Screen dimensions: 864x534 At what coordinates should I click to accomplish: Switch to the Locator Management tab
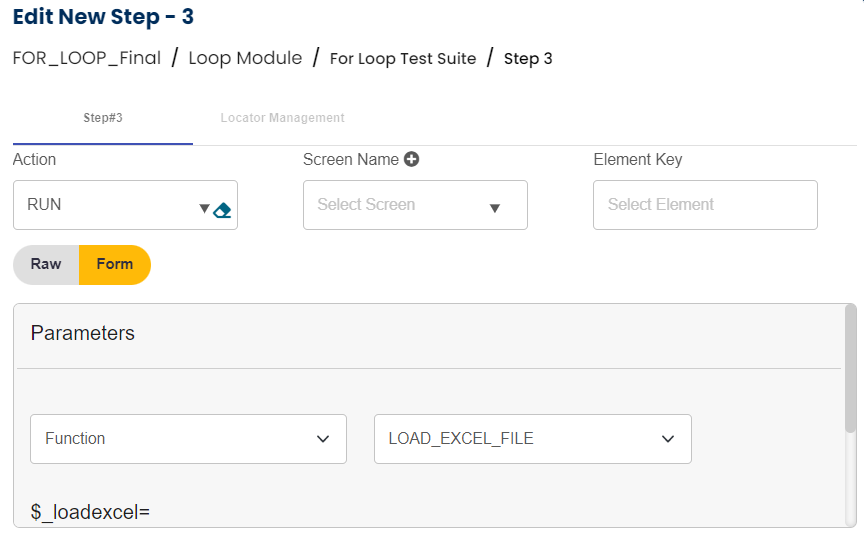(282, 118)
